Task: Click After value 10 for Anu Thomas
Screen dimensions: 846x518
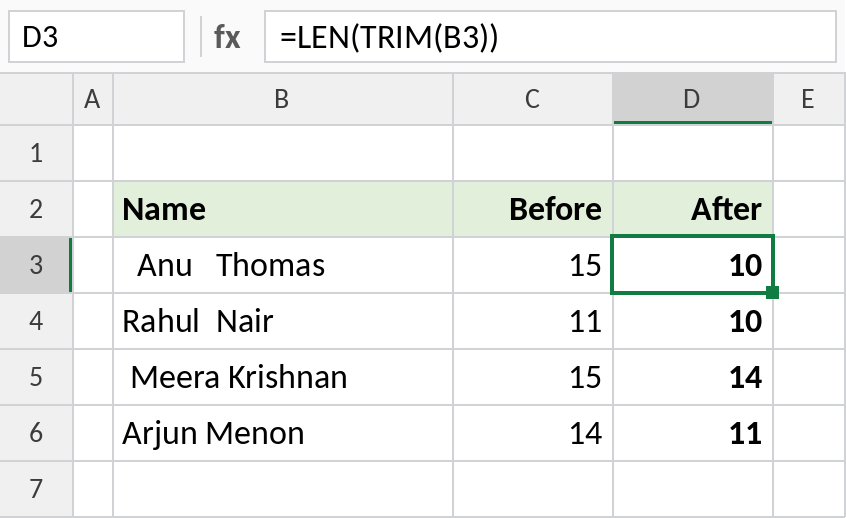Action: click(x=693, y=265)
